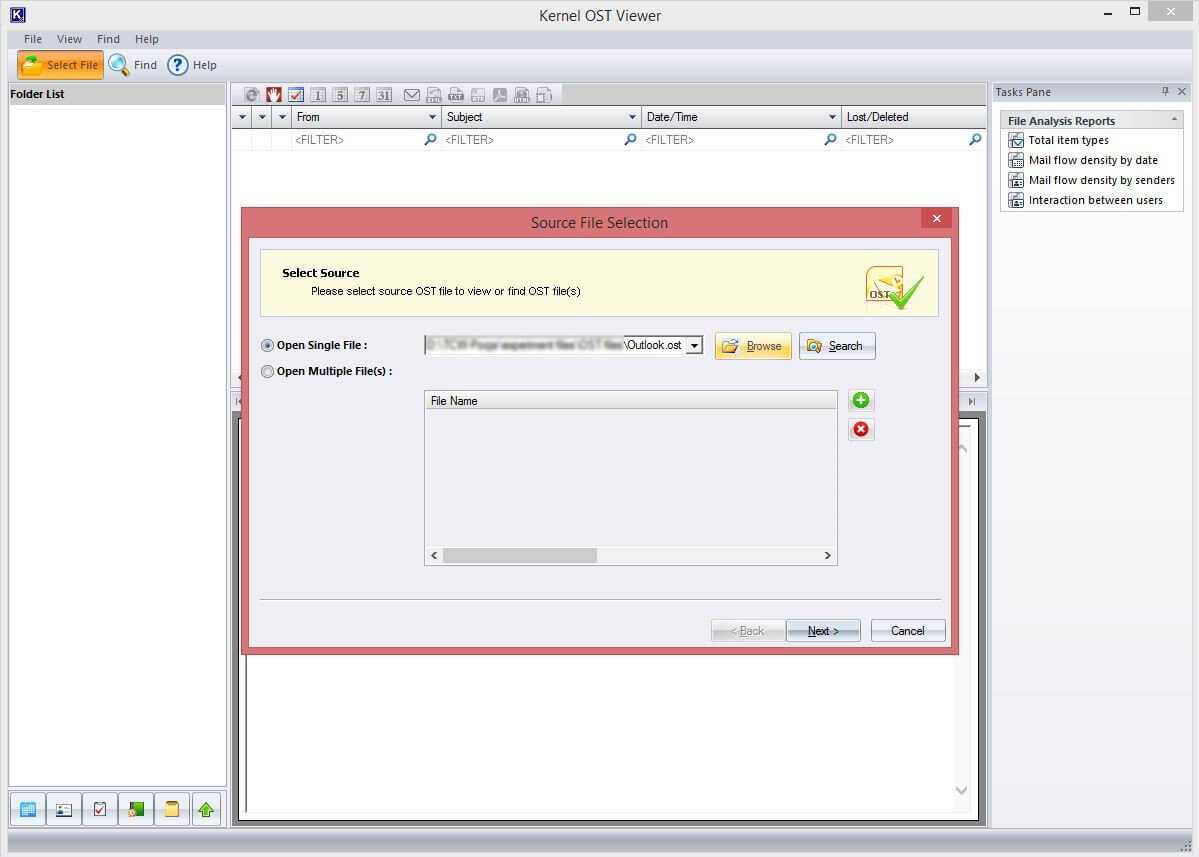Click the Browse button
This screenshot has width=1199, height=857.
coord(753,346)
